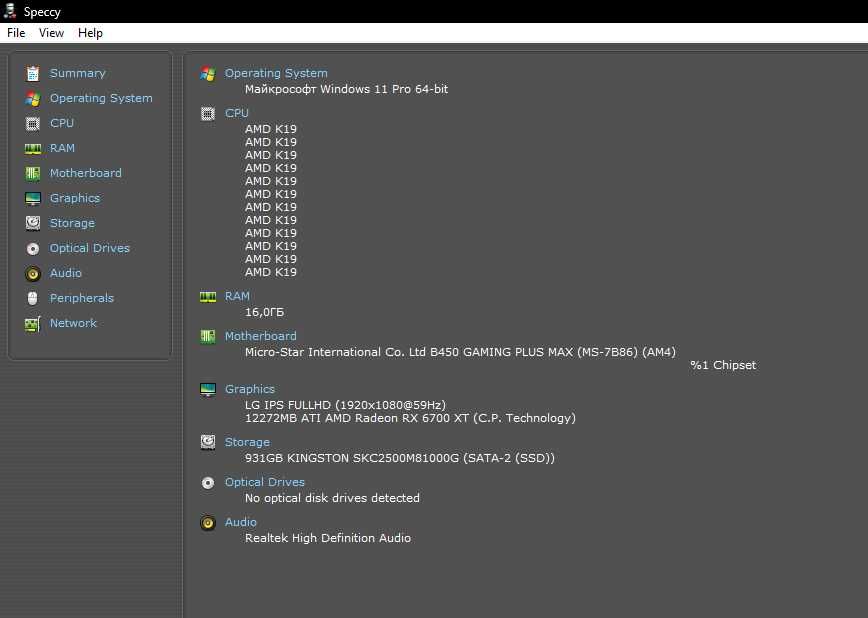
Task: Click the Graphics heading icon in summary
Action: (x=208, y=390)
